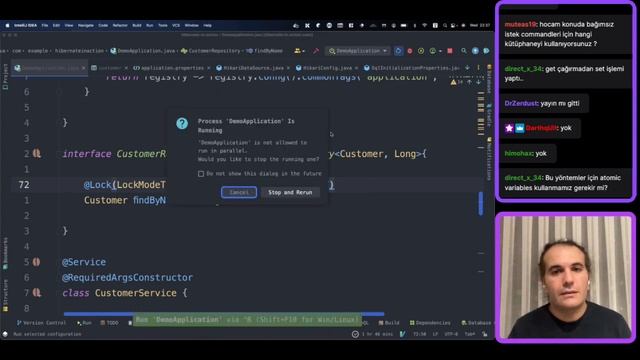Viewport: 640px width, 360px height.
Task: Open the Bookmarks tool window stripe
Action: click(5, 253)
